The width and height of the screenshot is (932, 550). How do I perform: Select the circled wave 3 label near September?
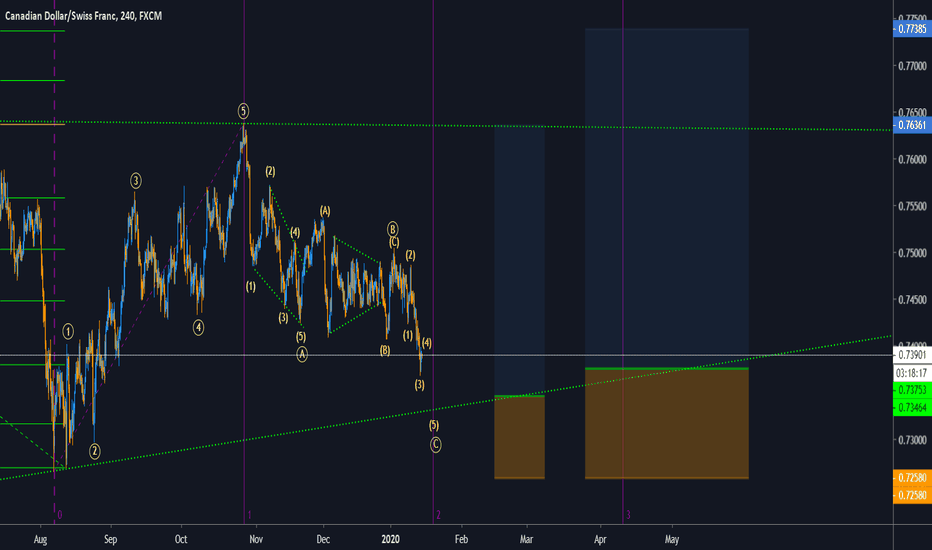pyautogui.click(x=135, y=181)
